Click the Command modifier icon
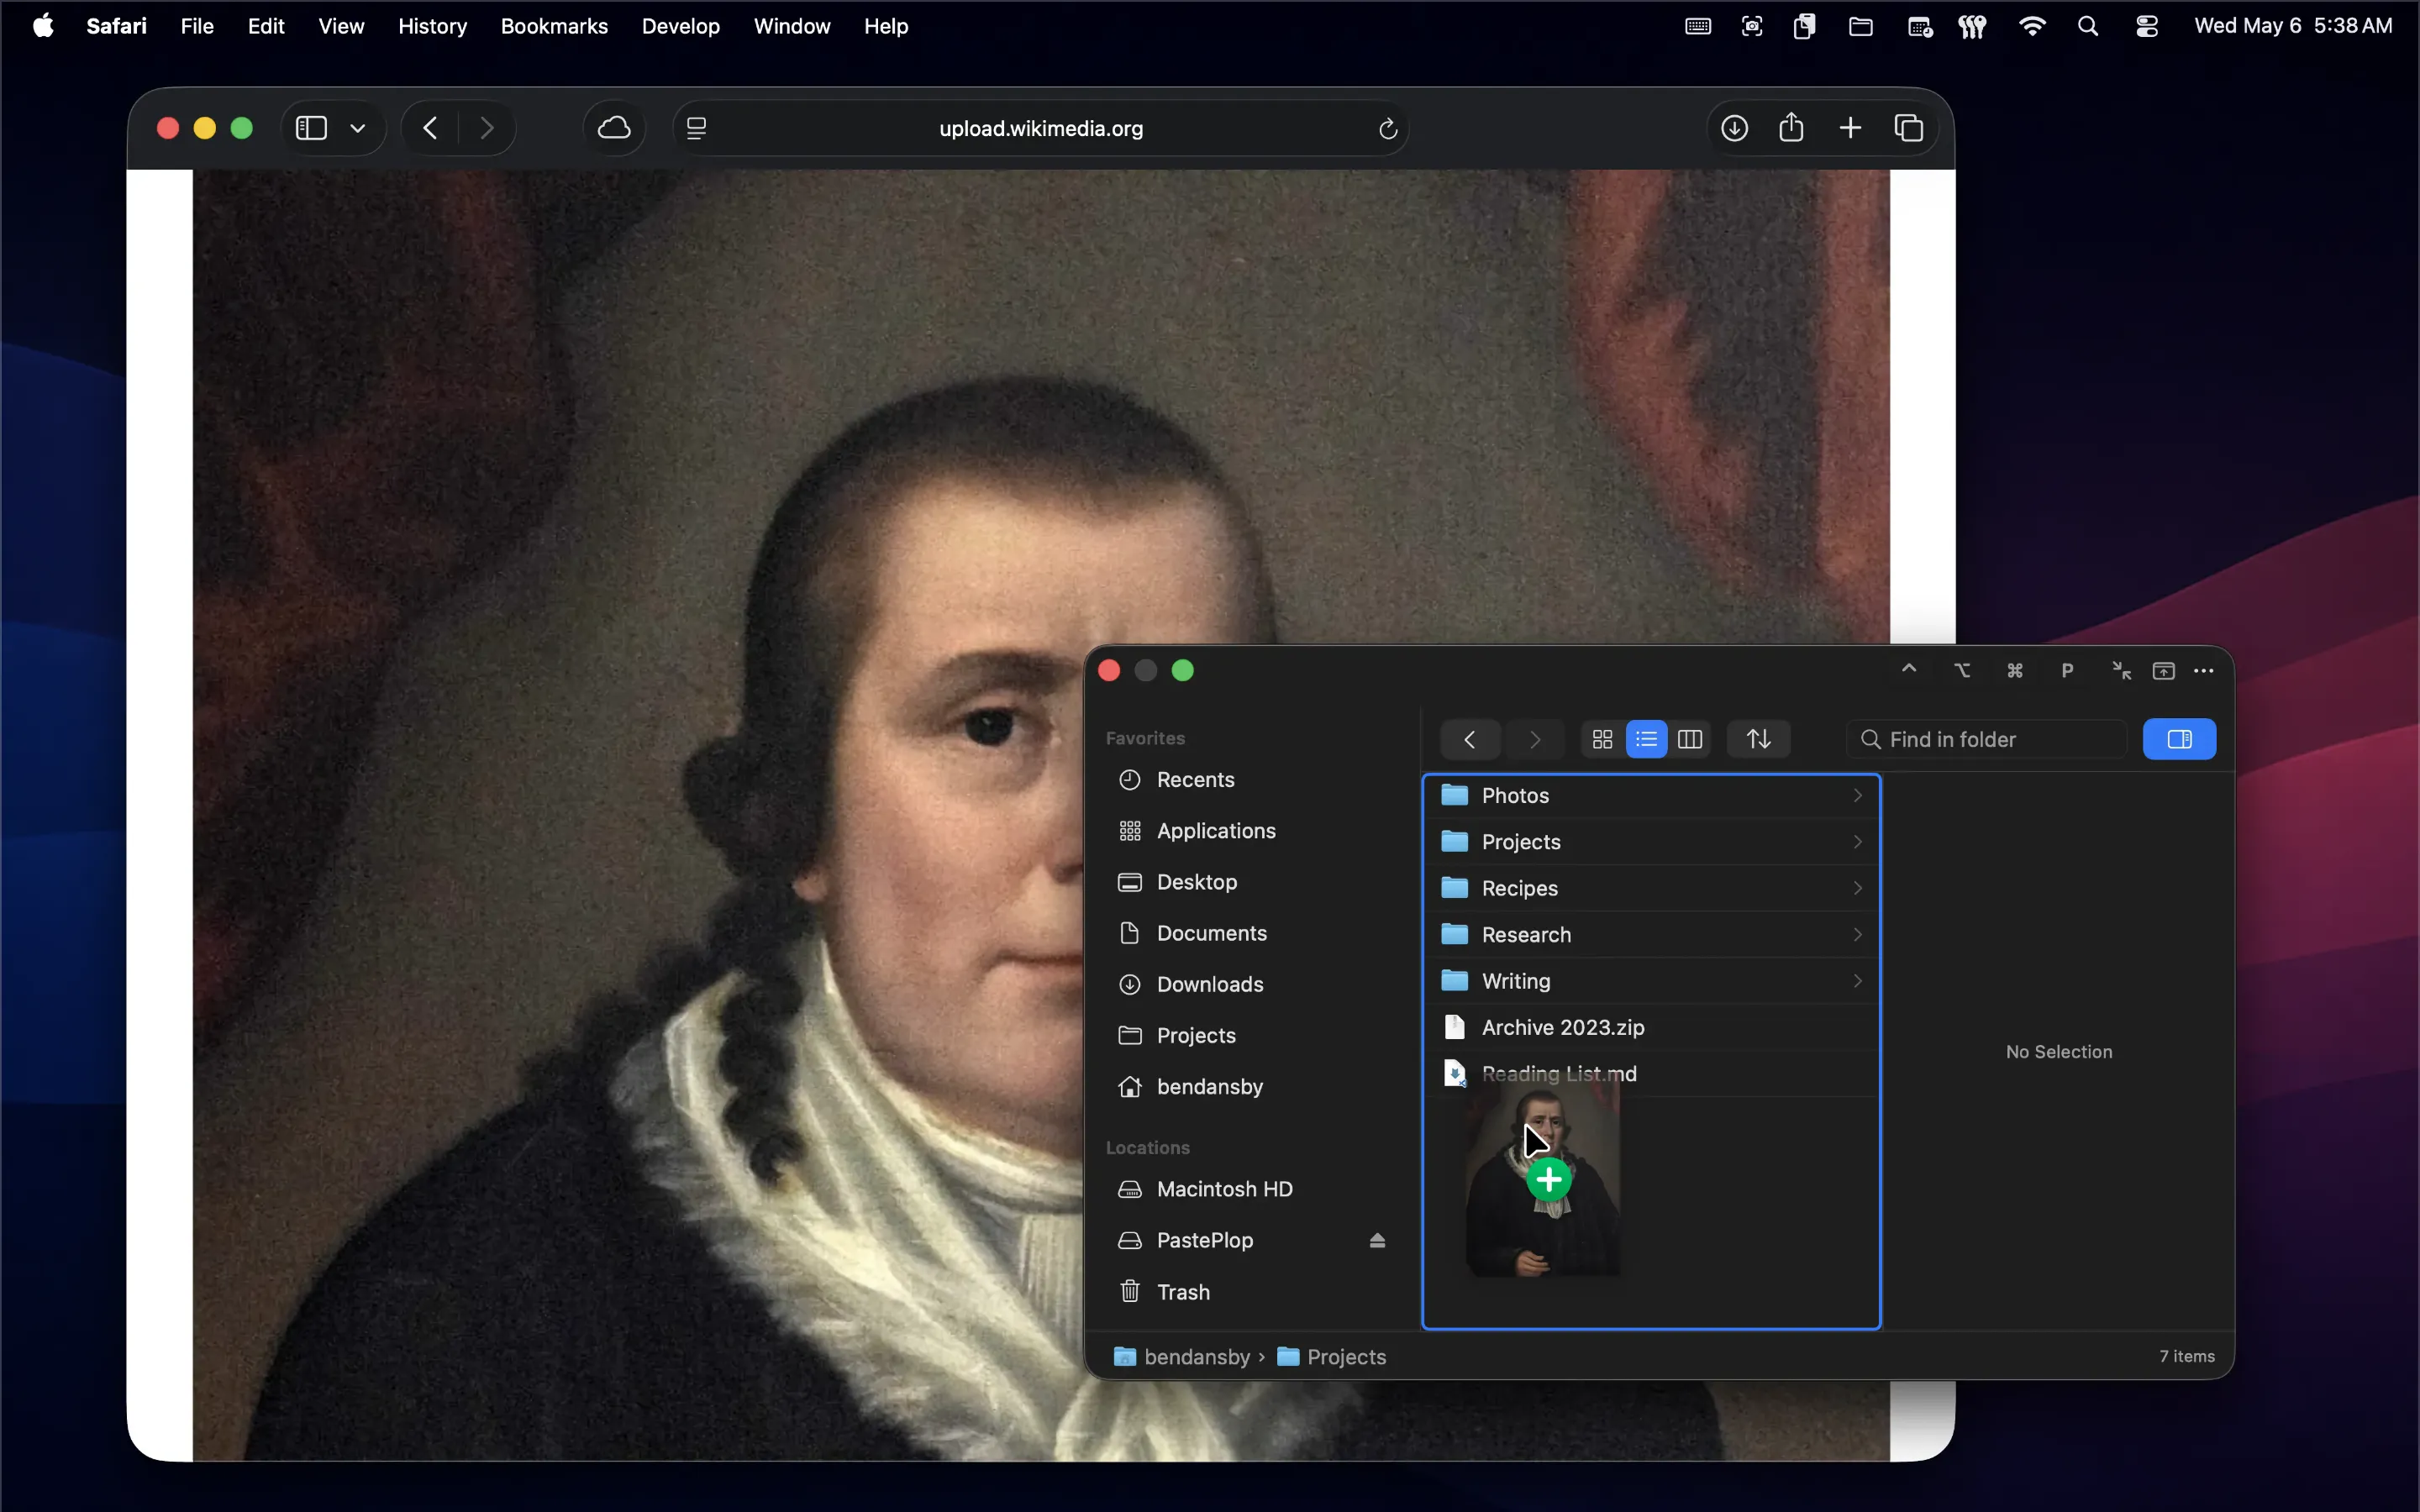Viewport: 2420px width, 1512px height. coord(2014,670)
